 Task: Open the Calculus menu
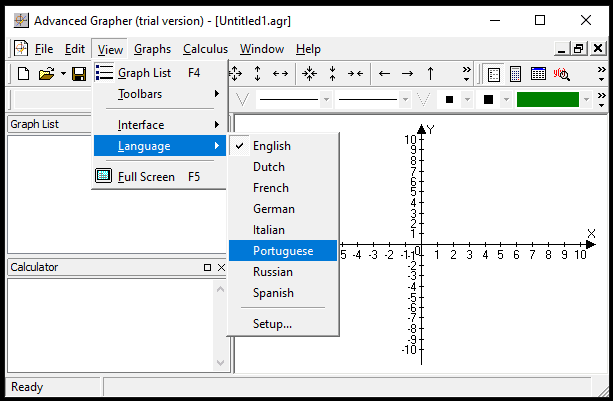pos(205,49)
